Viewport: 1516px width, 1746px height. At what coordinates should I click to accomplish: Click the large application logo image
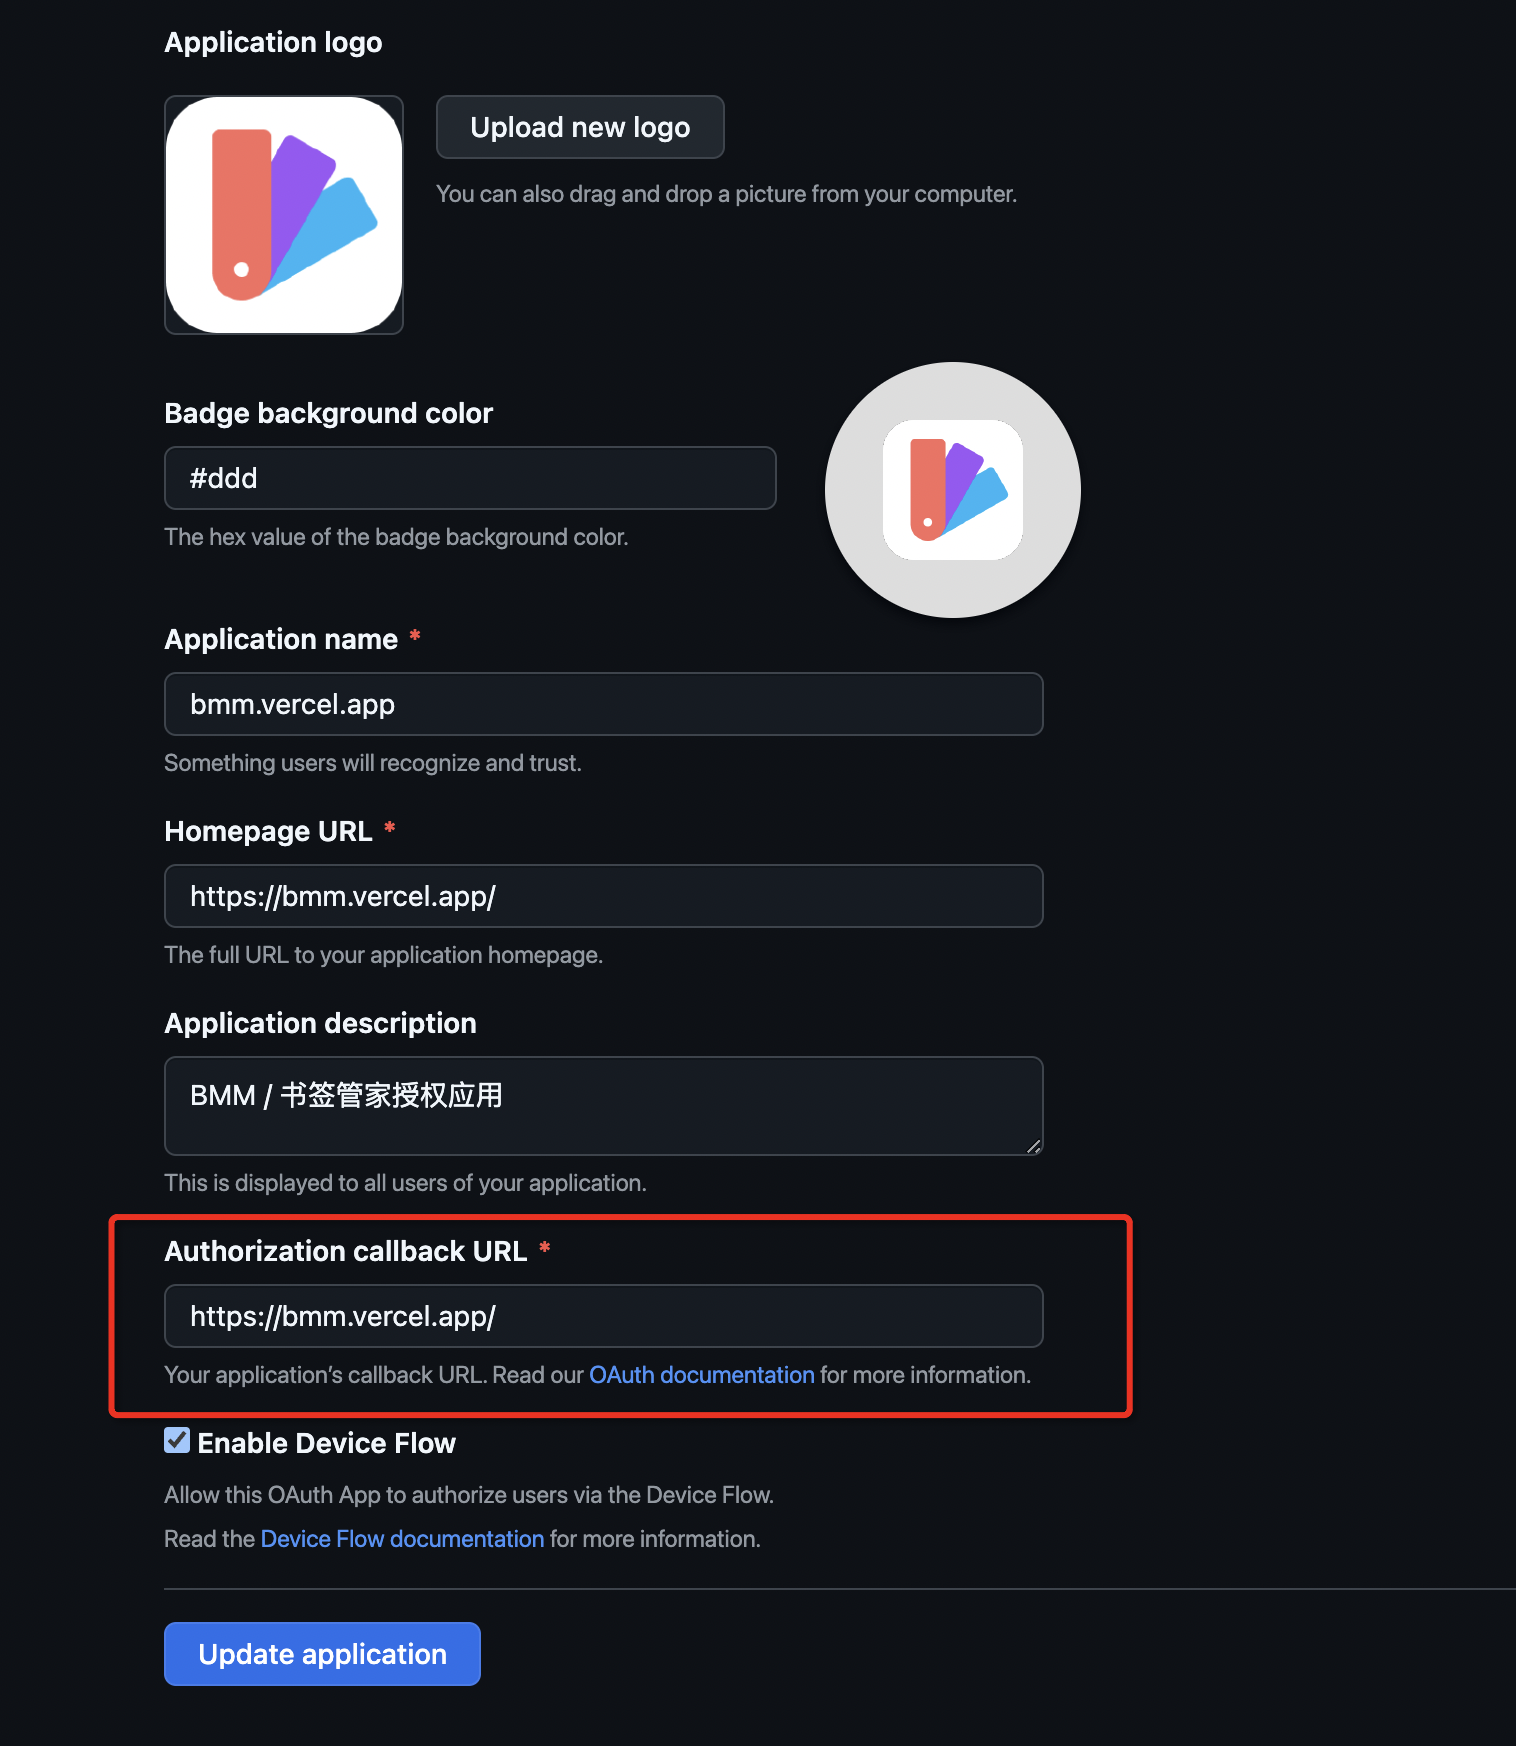click(284, 215)
